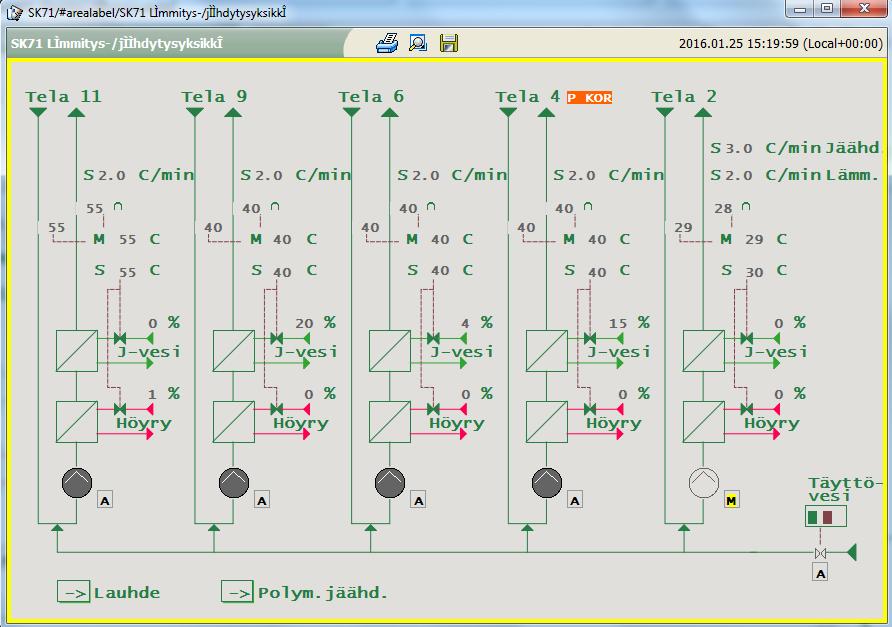892x627 pixels.
Task: Select Tela 6 J-vesi heat exchanger
Action: pos(390,351)
